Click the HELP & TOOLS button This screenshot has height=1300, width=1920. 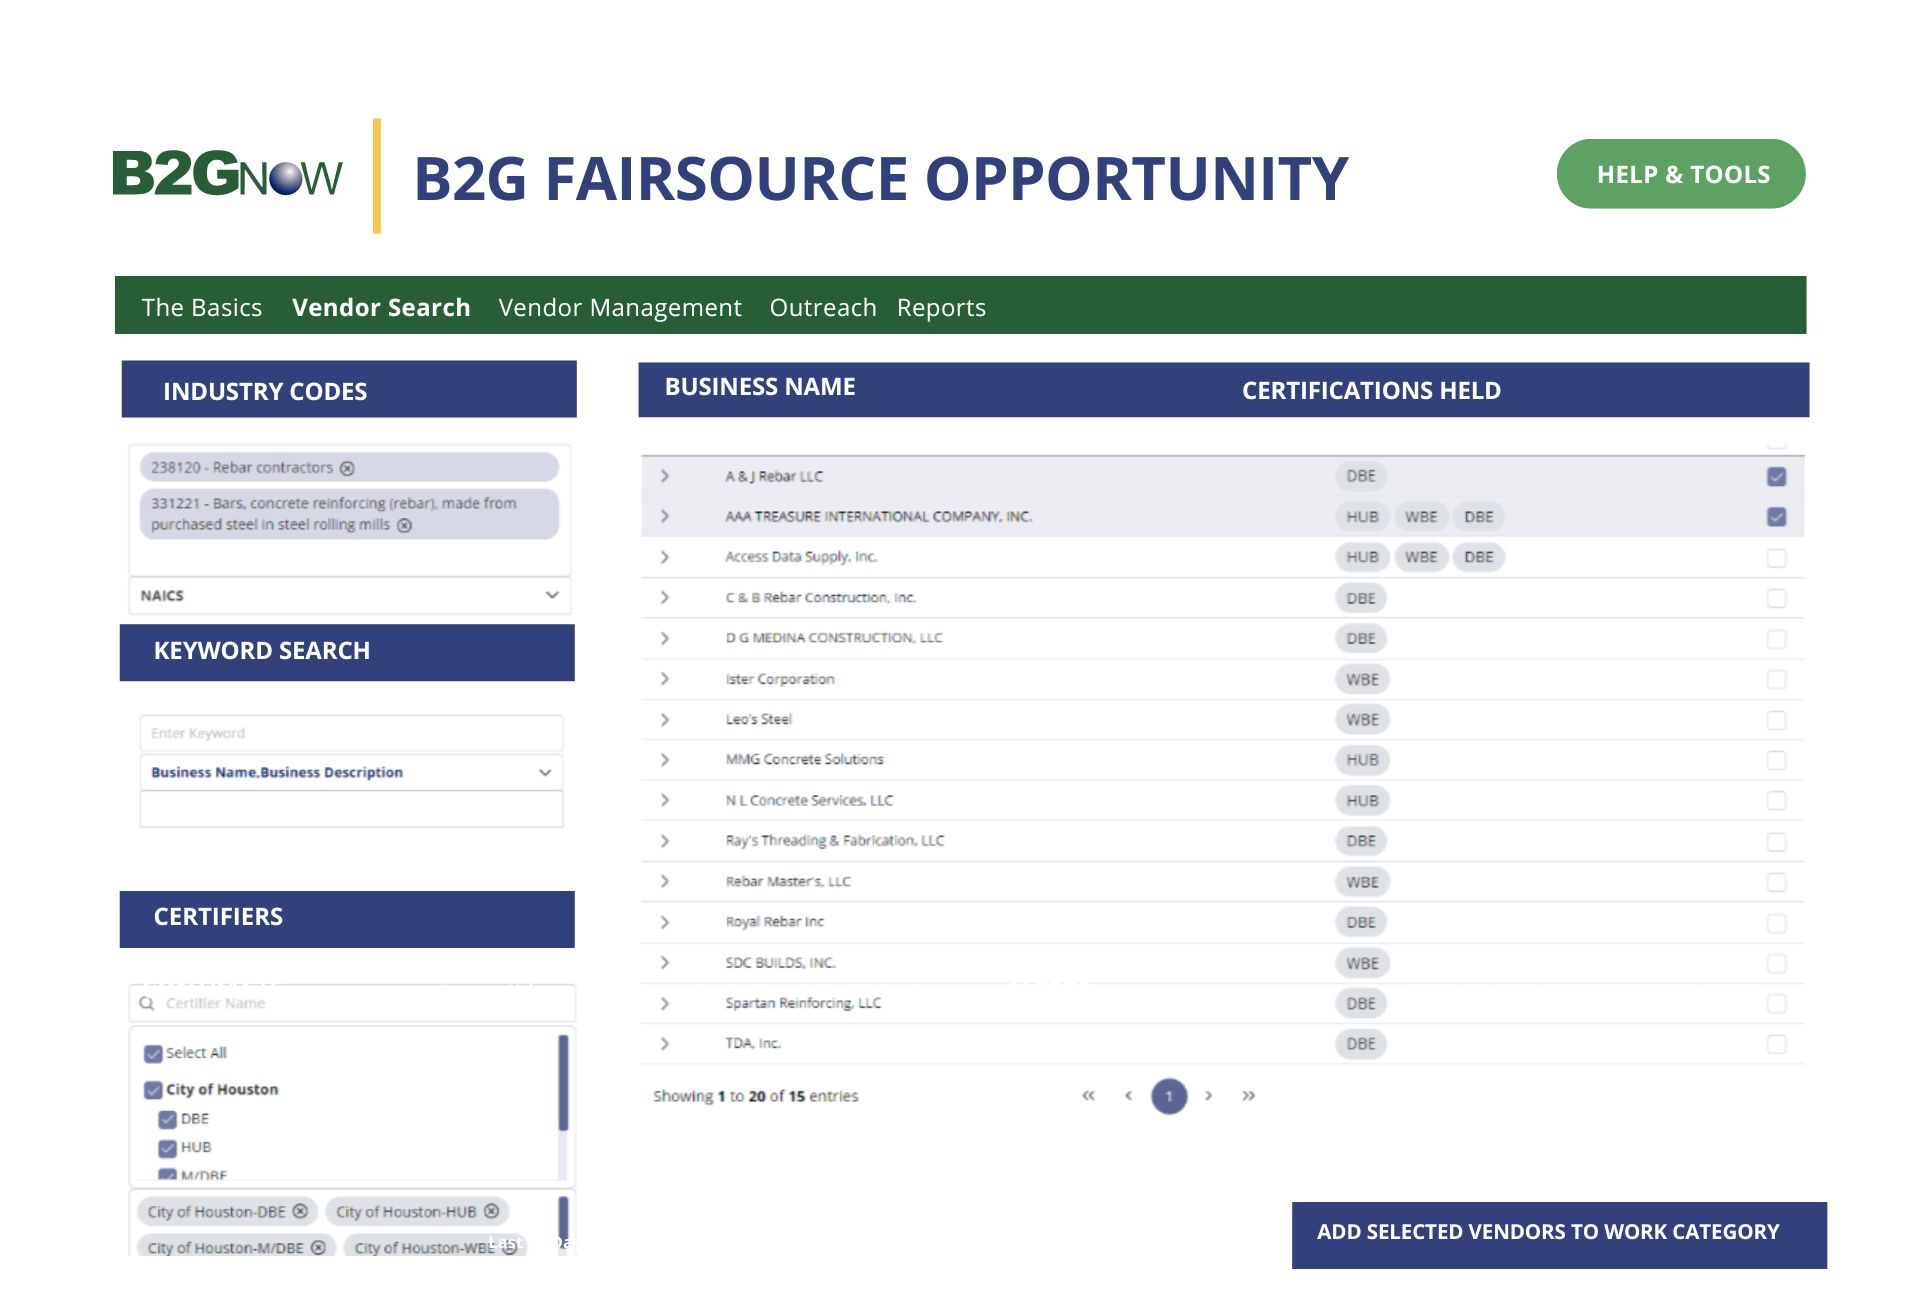[x=1681, y=173]
